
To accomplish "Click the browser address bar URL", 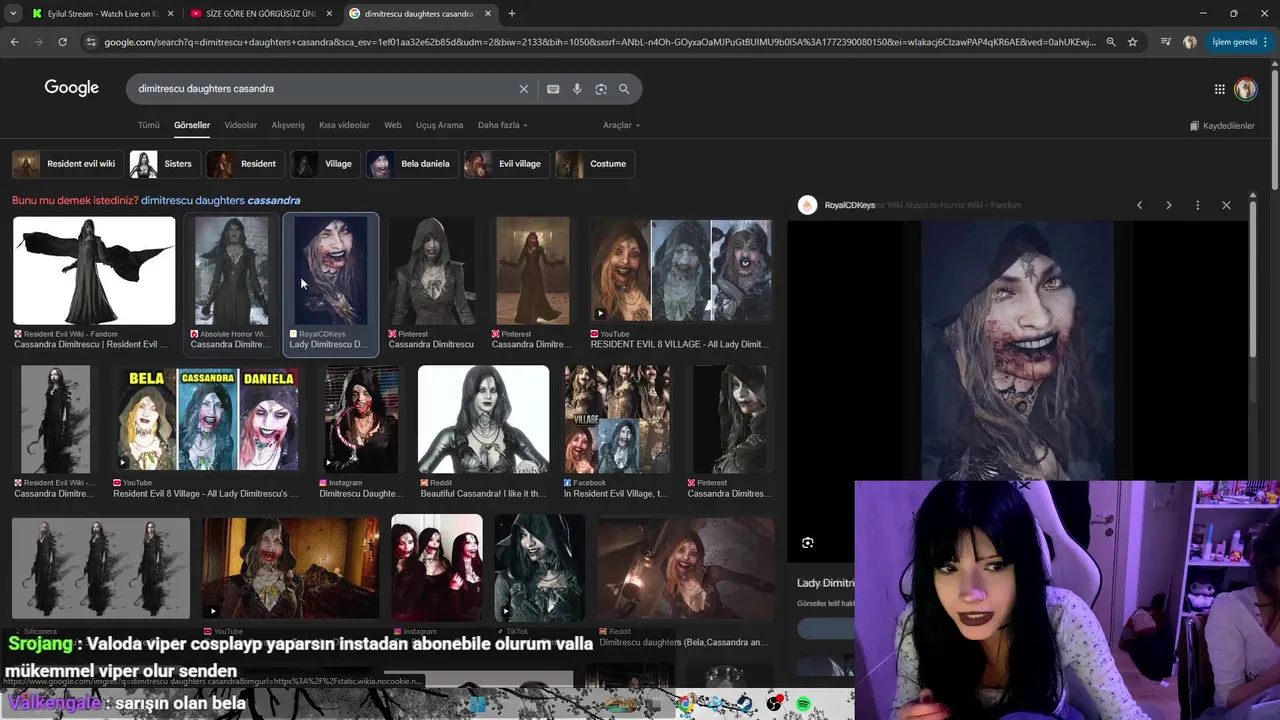I will (600, 42).
